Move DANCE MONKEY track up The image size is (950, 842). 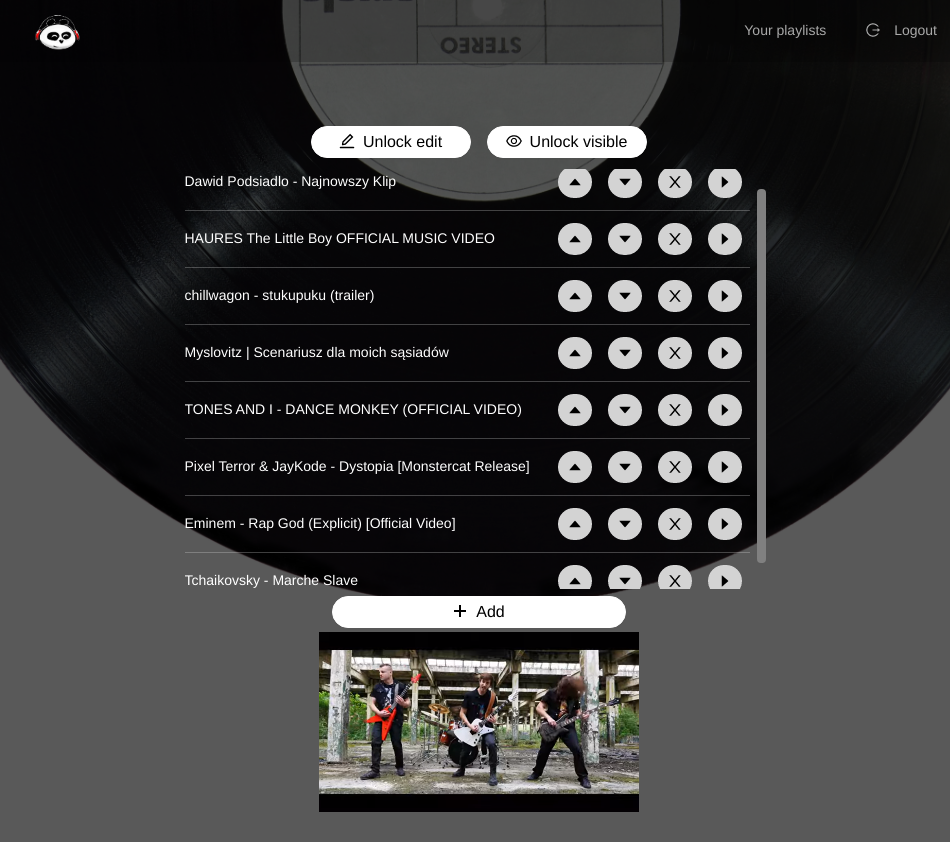575,409
